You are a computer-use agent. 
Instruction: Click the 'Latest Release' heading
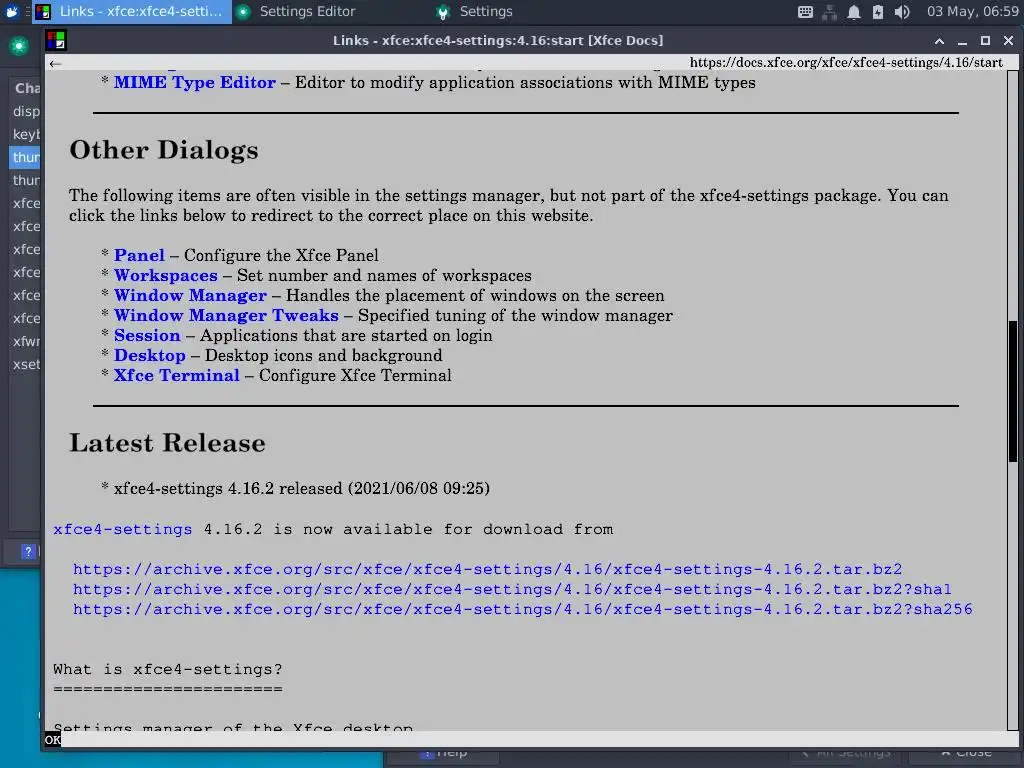[x=167, y=443]
